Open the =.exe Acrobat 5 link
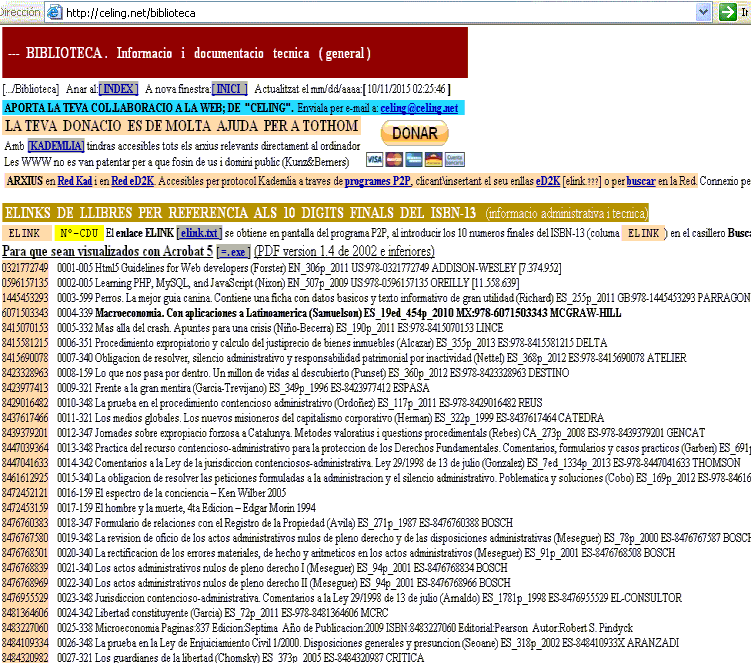Image resolution: width=751 pixels, height=663 pixels. 233,252
